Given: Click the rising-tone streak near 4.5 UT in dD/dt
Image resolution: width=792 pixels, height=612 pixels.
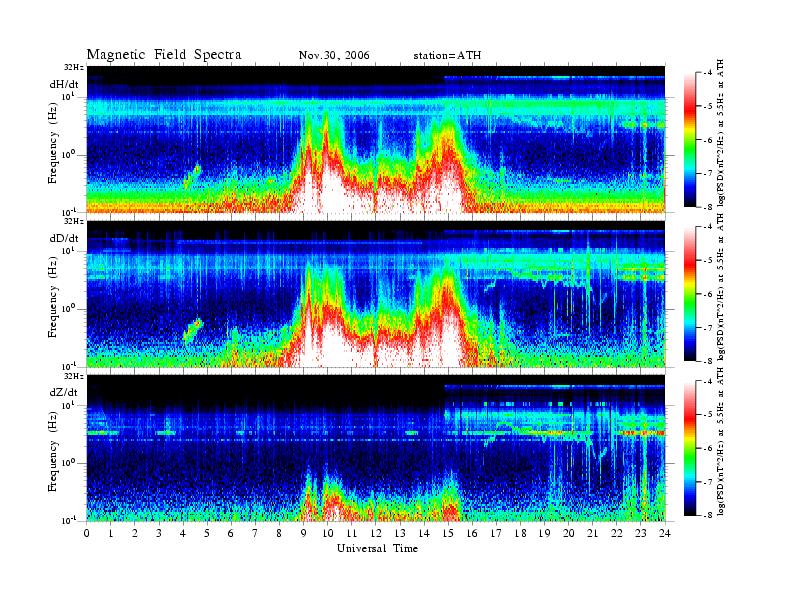Looking at the screenshot, I should [193, 330].
